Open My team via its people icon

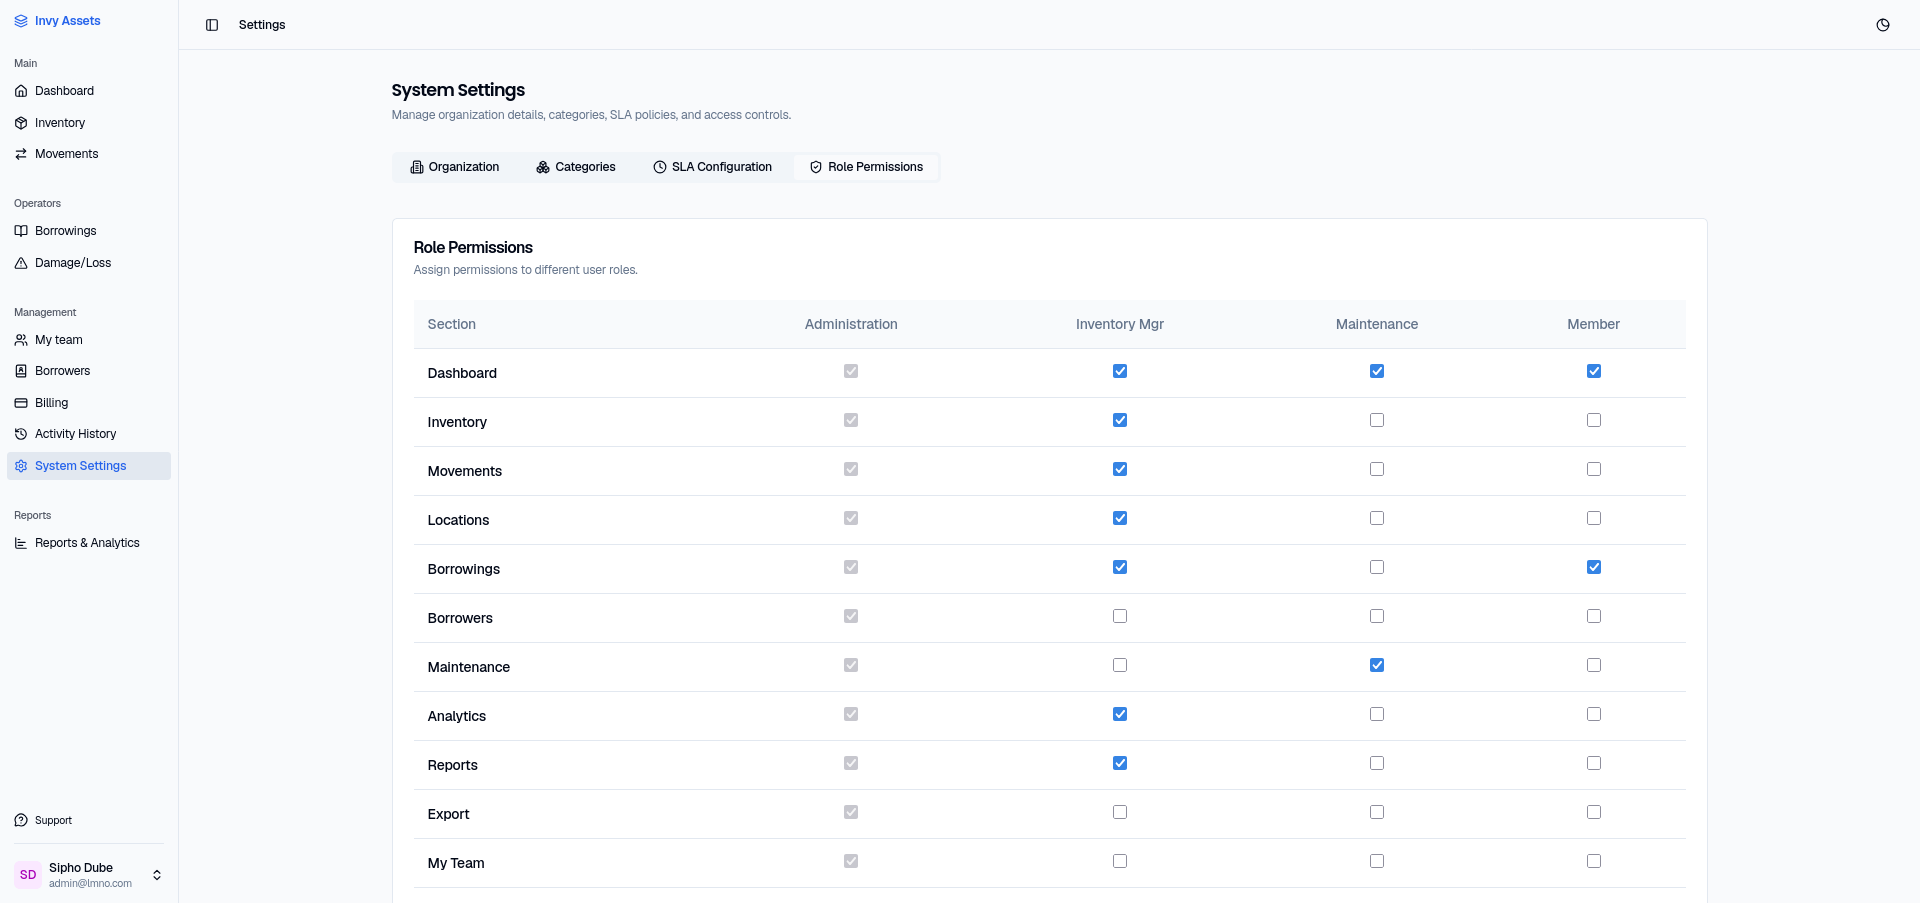coord(21,340)
